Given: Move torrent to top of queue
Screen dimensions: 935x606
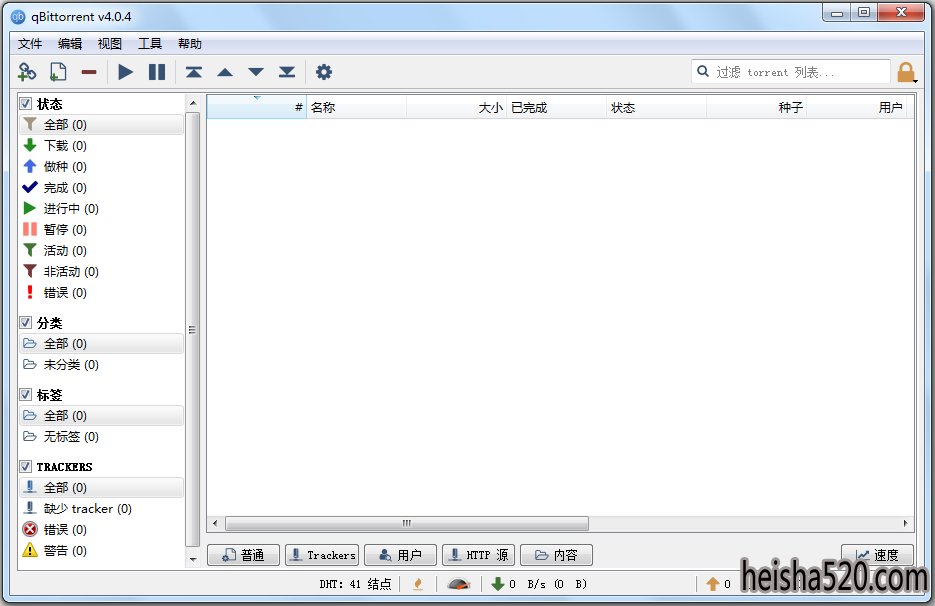Looking at the screenshot, I should tap(194, 72).
